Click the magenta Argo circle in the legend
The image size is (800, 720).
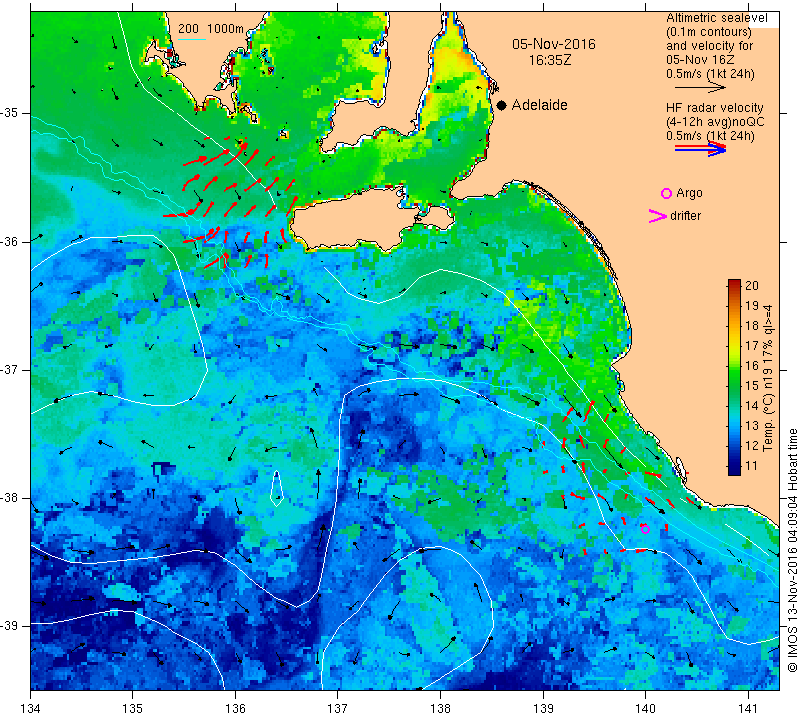point(666,193)
